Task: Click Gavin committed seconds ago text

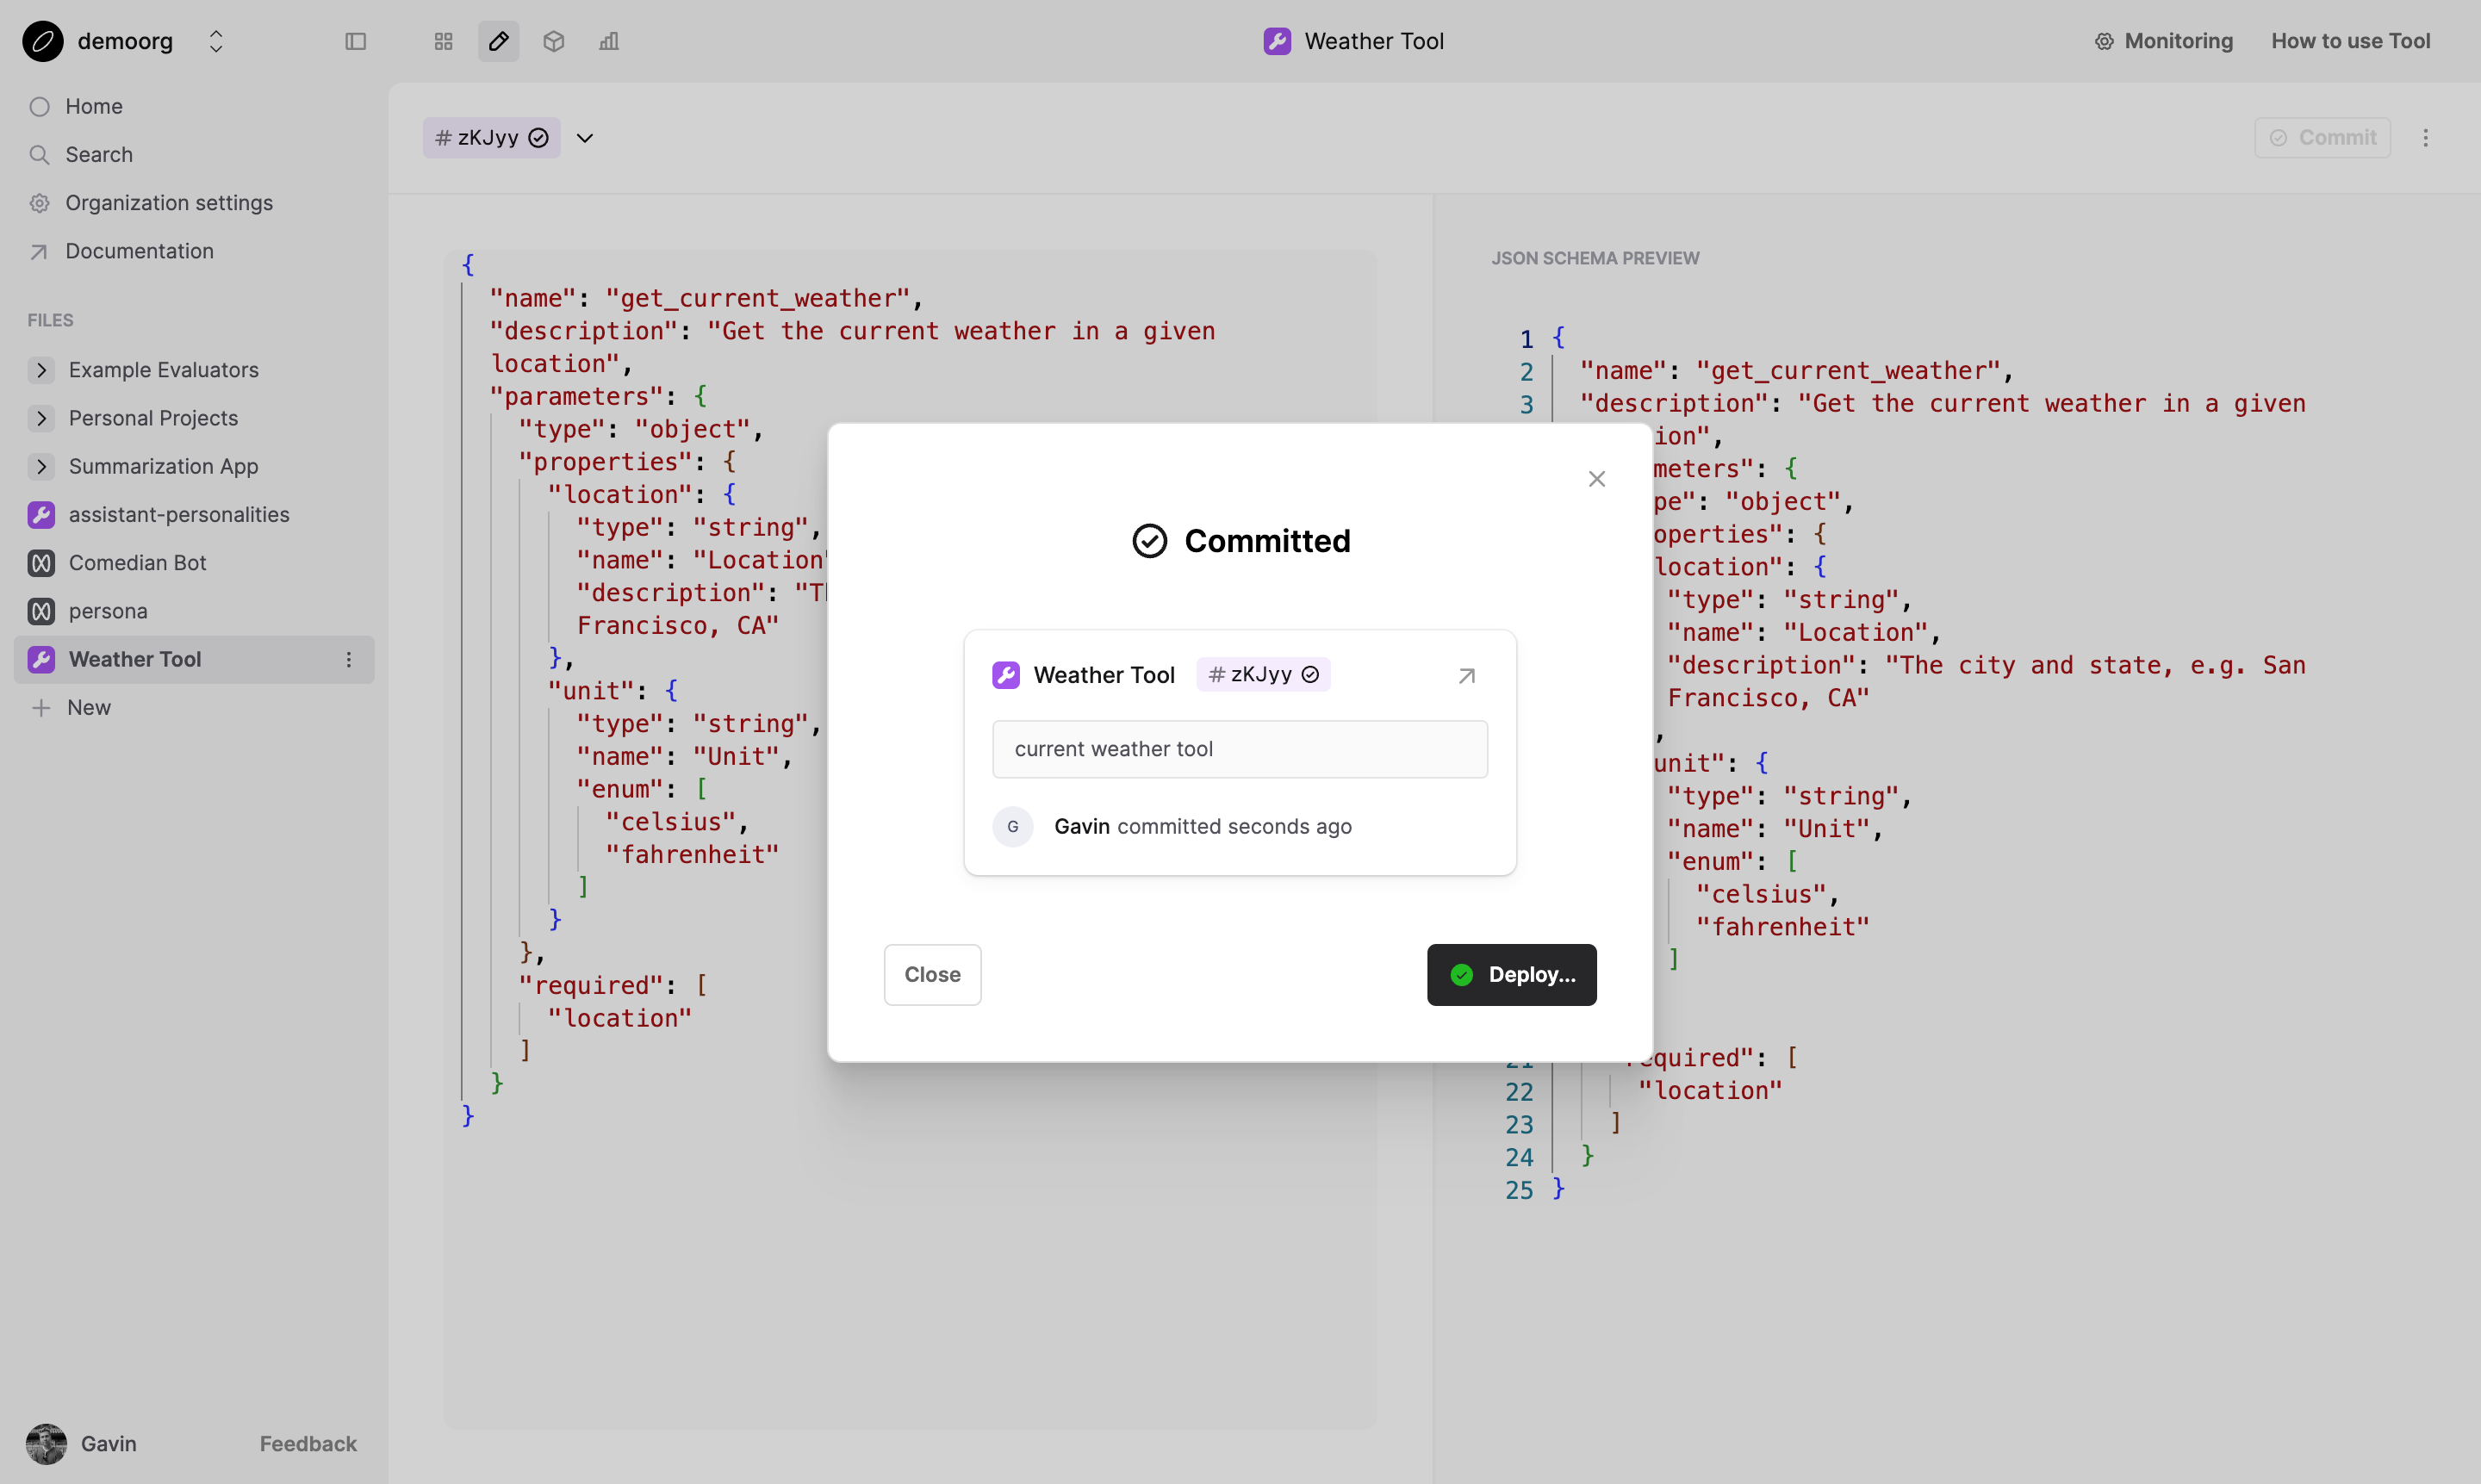Action: tap(1203, 826)
